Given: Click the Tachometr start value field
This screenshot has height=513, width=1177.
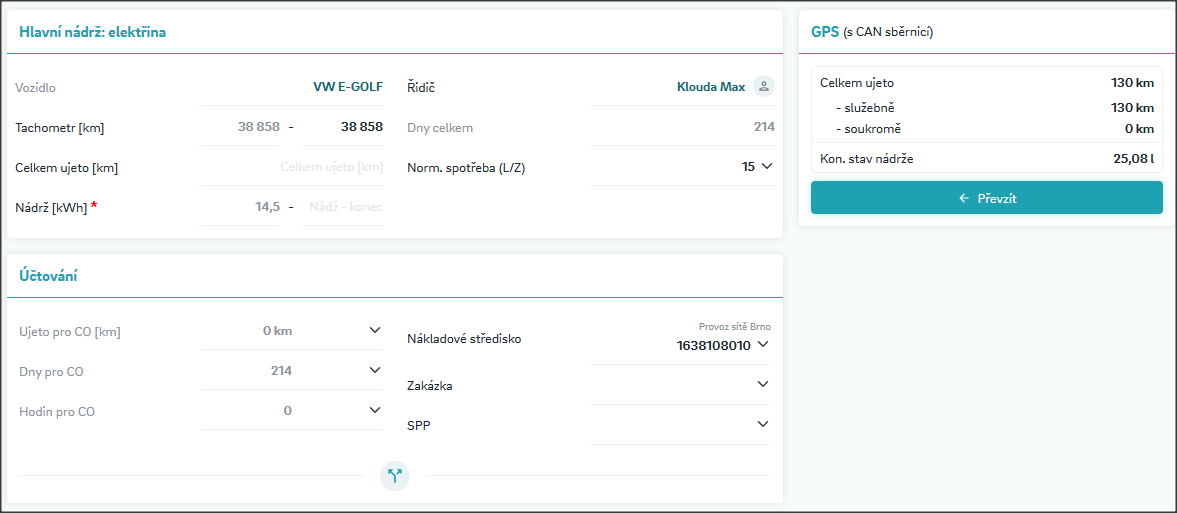Looking at the screenshot, I should (x=241, y=127).
